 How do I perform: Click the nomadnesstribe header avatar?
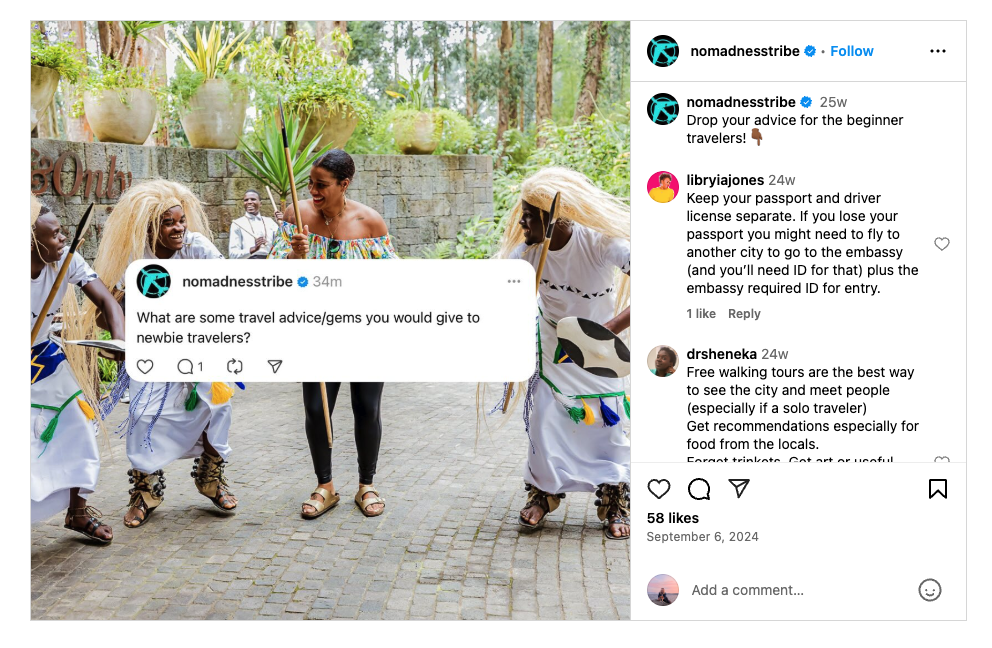tap(663, 51)
